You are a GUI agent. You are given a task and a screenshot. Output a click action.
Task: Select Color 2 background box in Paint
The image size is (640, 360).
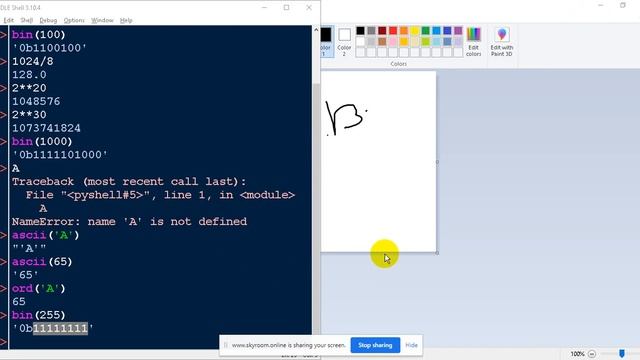[344, 42]
